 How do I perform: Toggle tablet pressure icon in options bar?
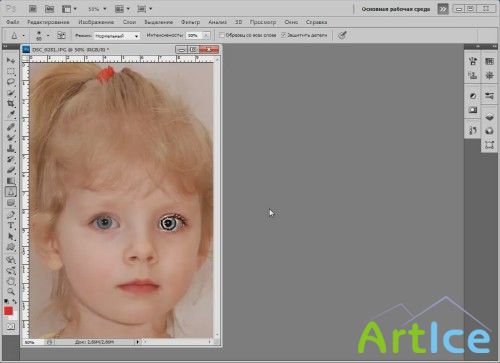pos(342,35)
